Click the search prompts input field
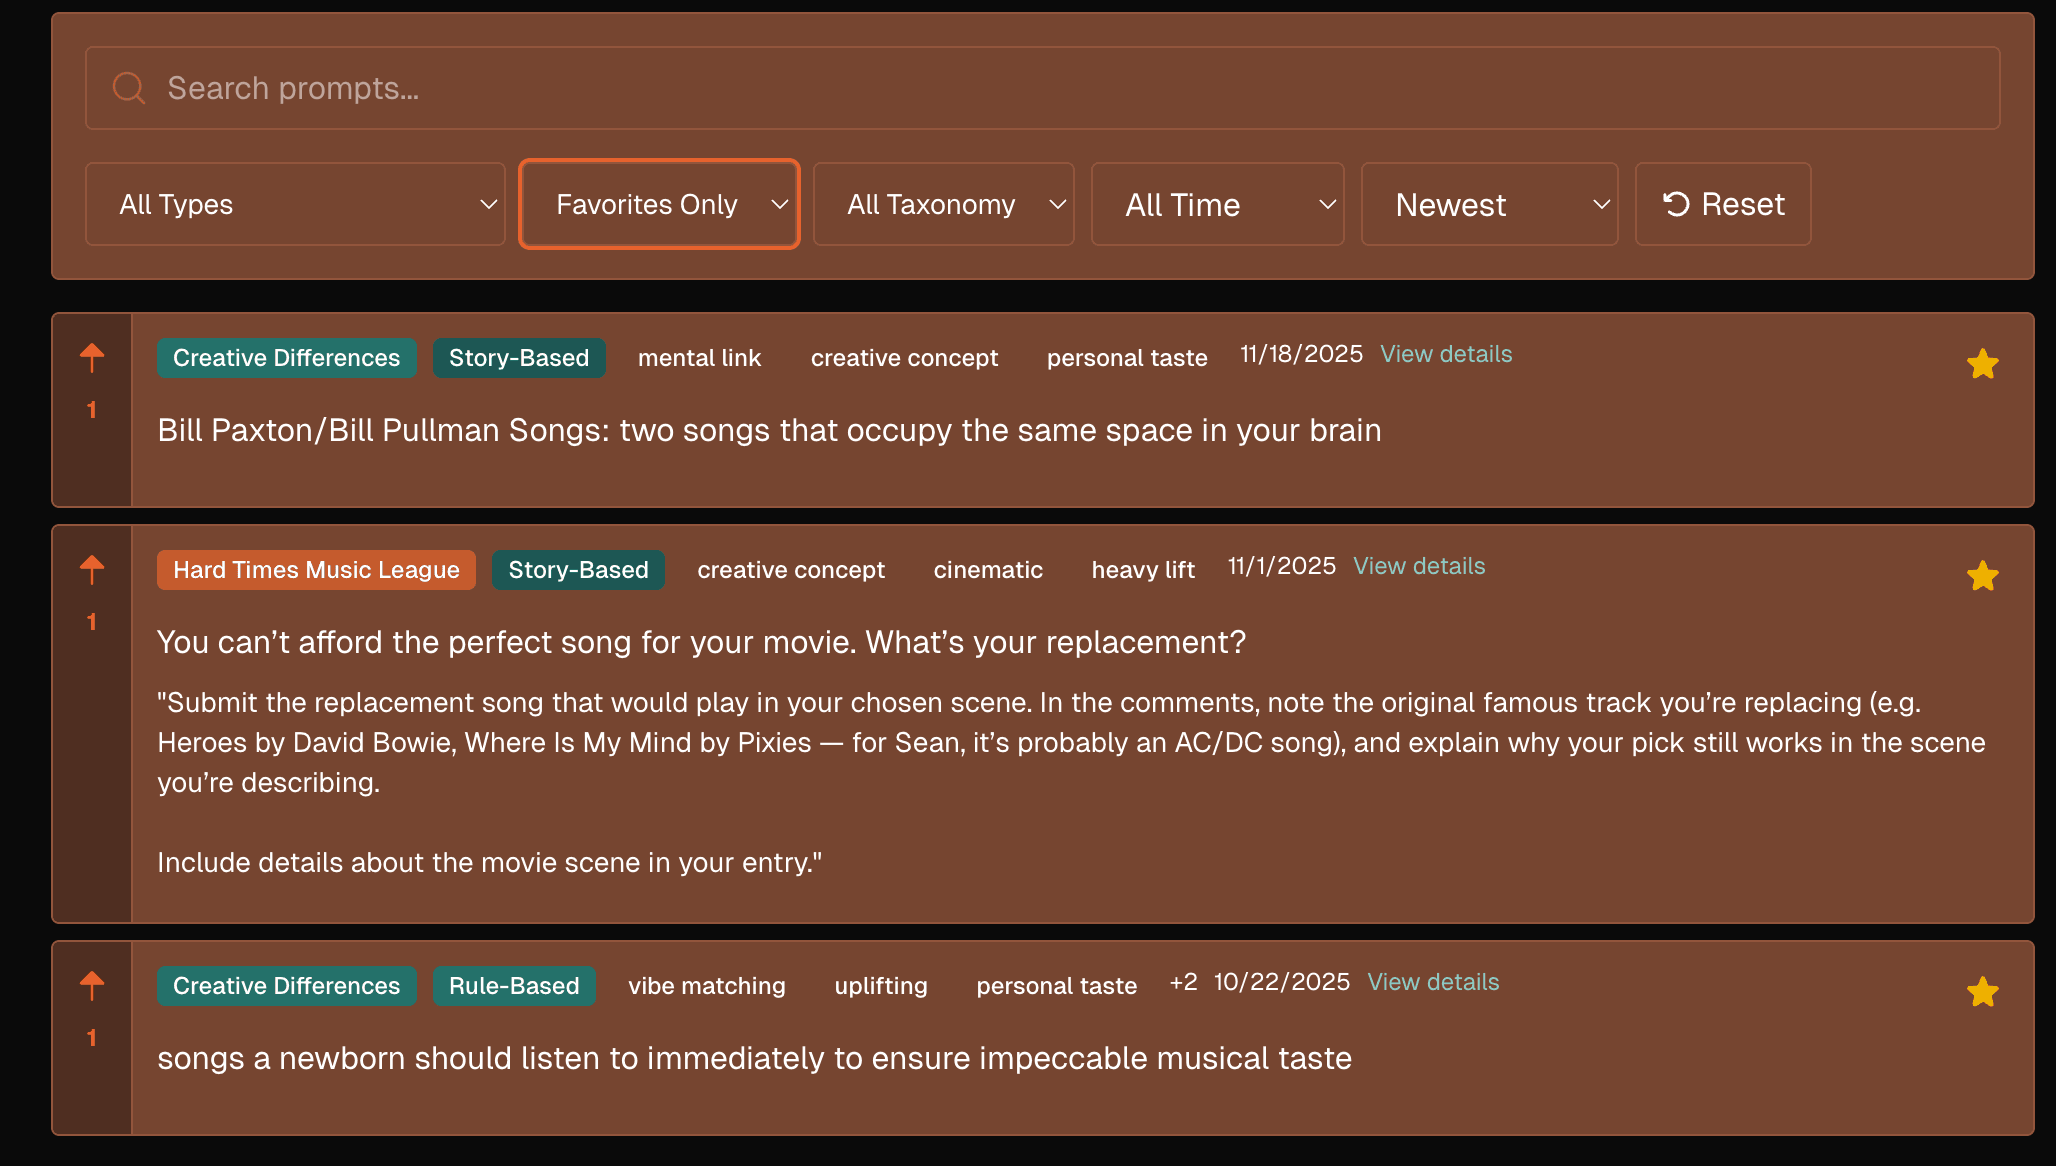The height and width of the screenshot is (1166, 2056). [x=700, y=87]
